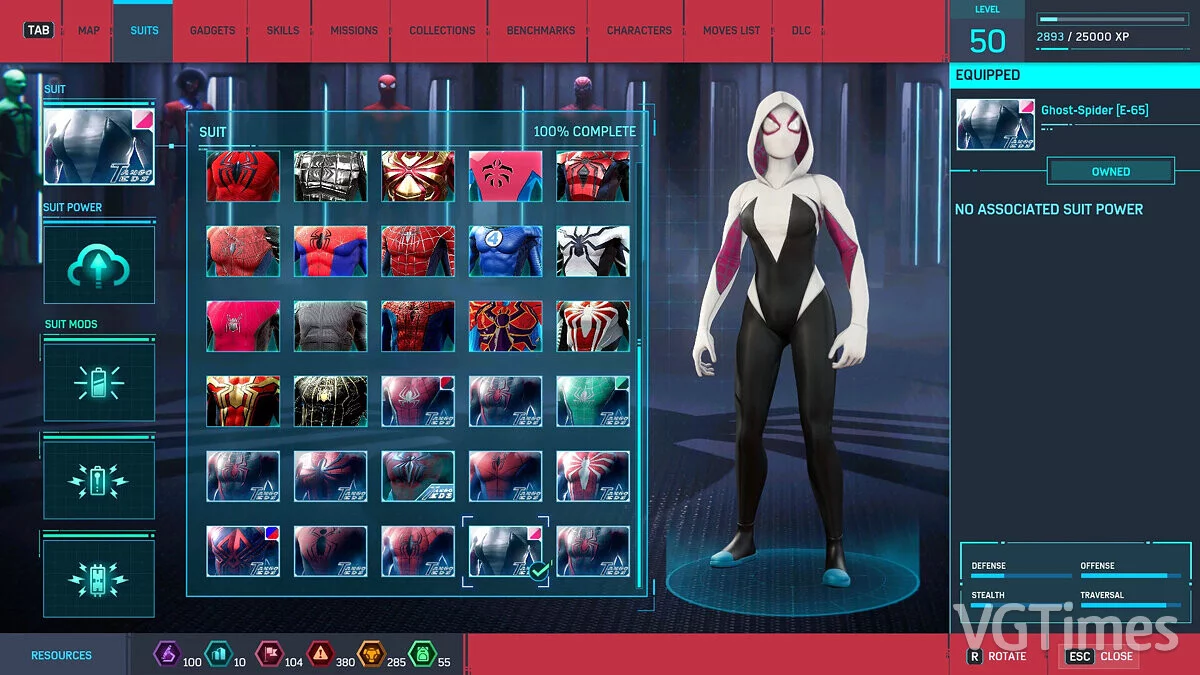
Task: Open the Map tab
Action: point(89,30)
